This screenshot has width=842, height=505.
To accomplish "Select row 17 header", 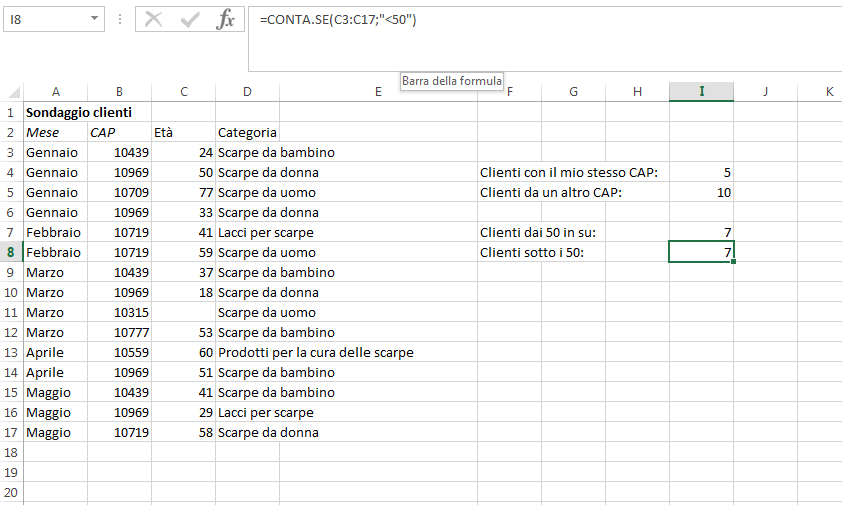I will pos(11,432).
